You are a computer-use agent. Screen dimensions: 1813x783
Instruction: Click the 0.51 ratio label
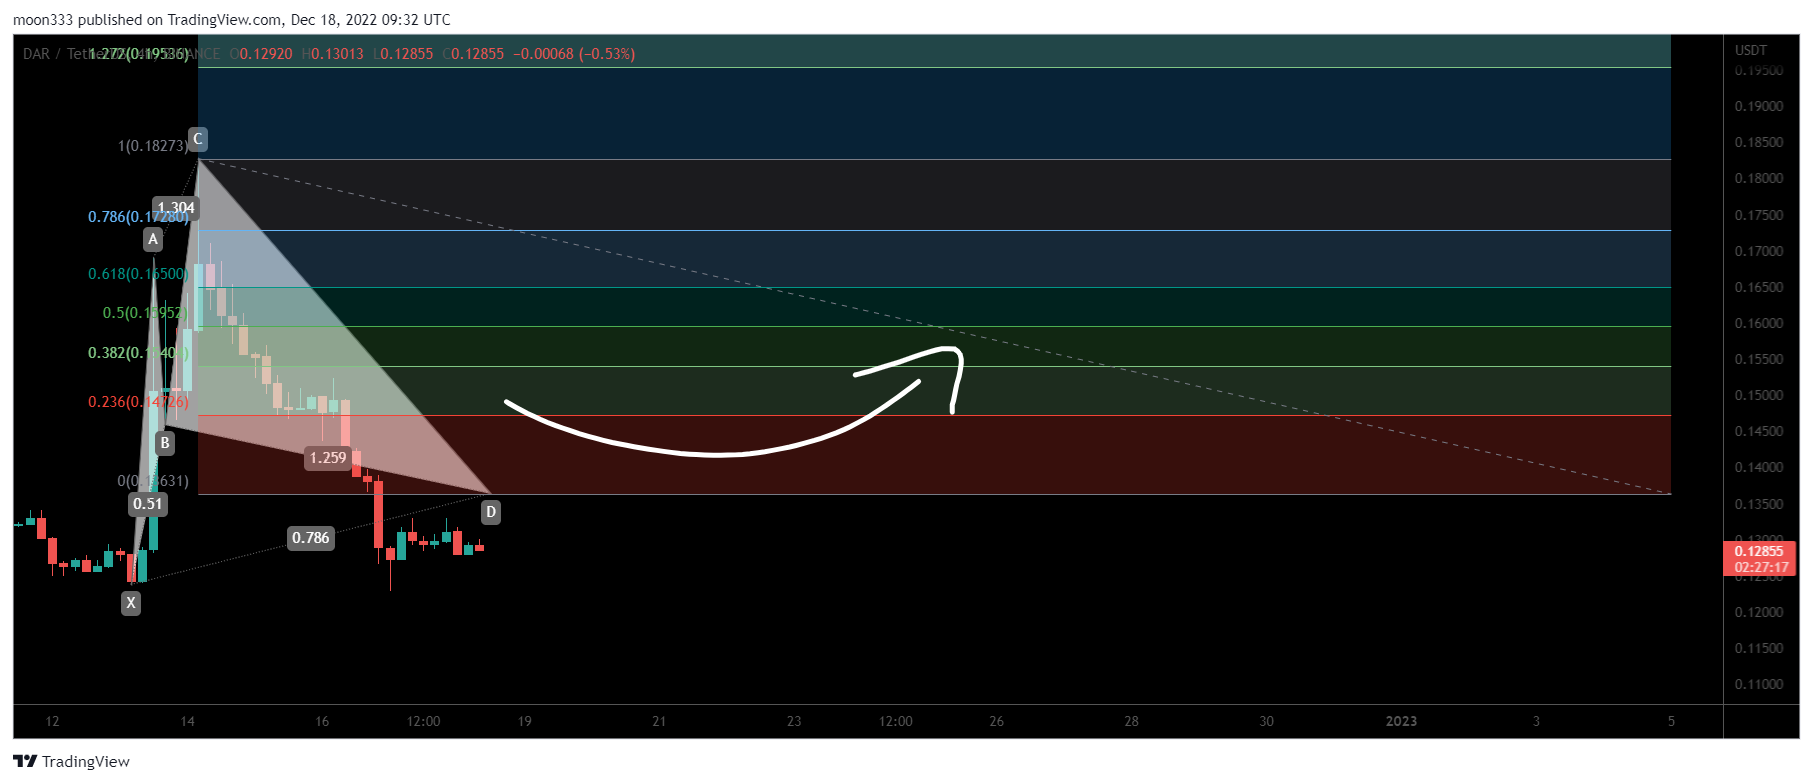(x=147, y=504)
